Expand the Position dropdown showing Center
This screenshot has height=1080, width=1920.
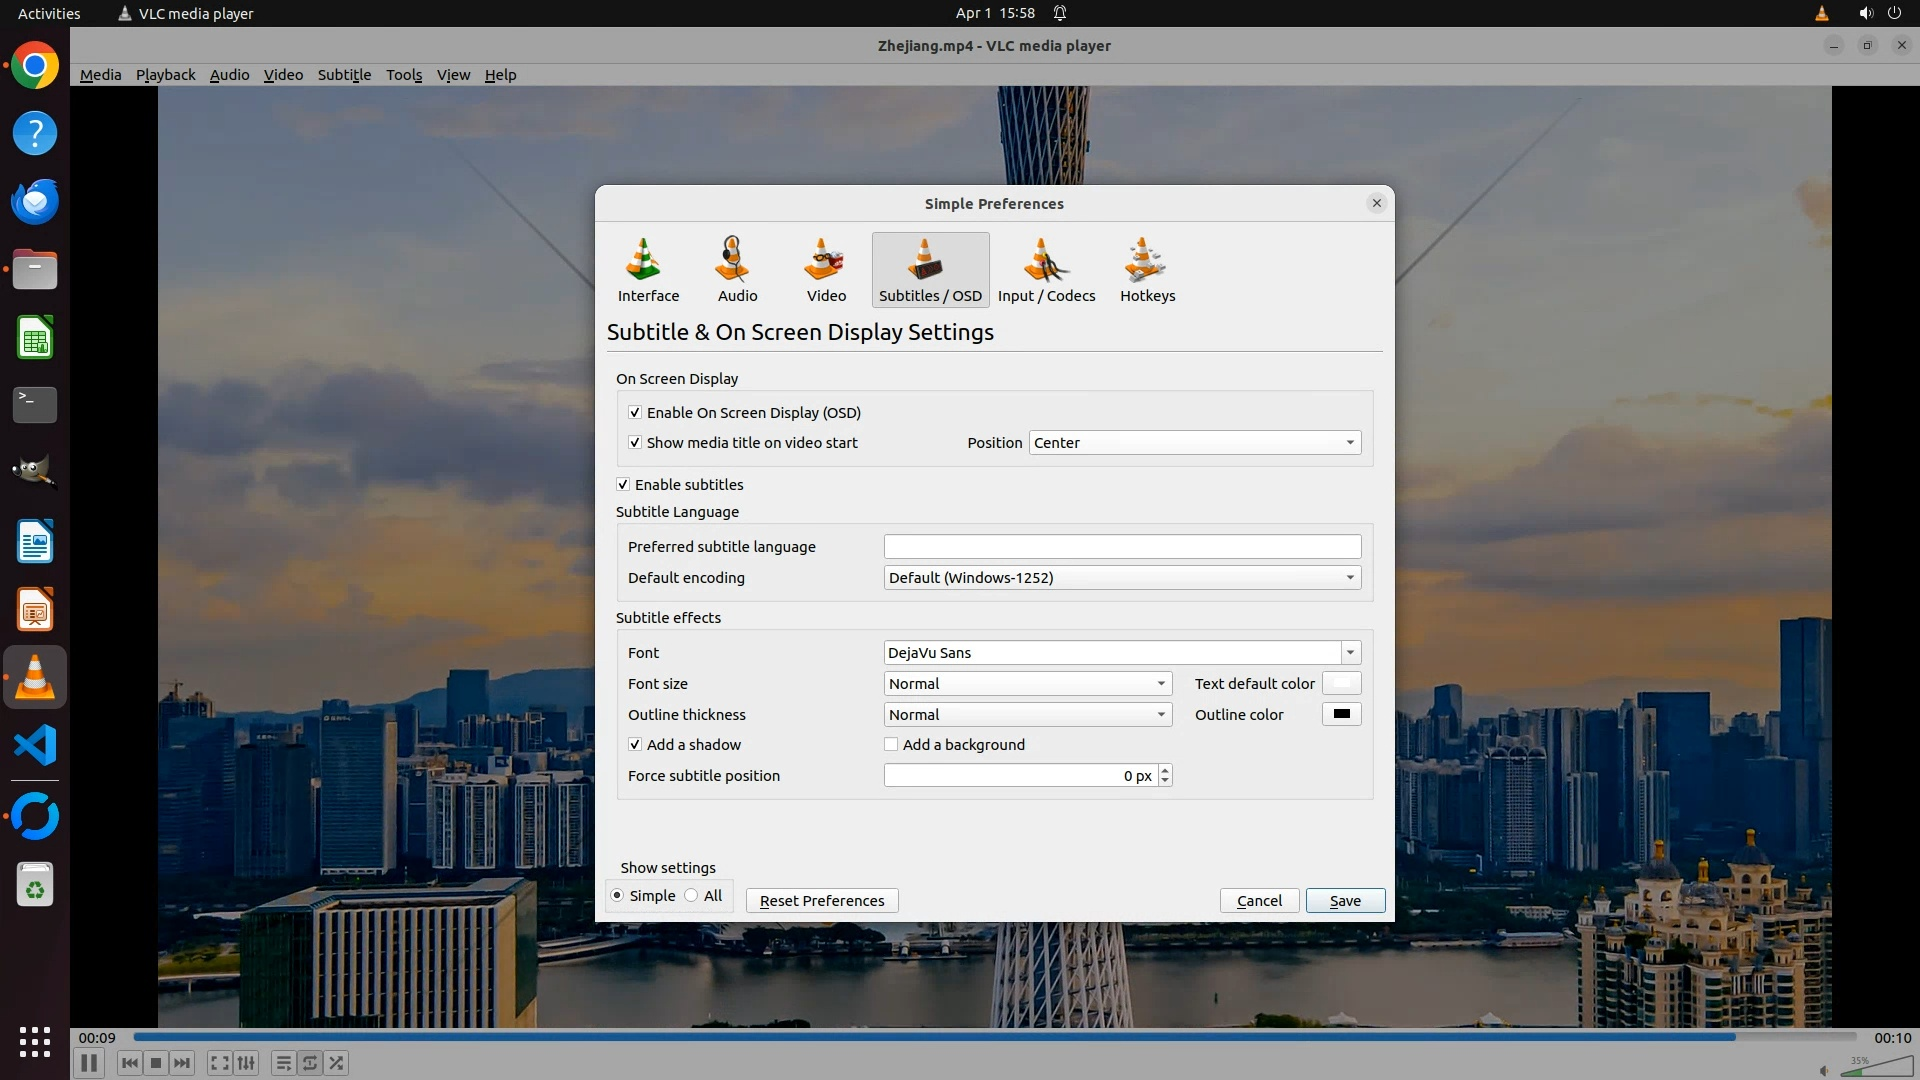(x=1194, y=443)
